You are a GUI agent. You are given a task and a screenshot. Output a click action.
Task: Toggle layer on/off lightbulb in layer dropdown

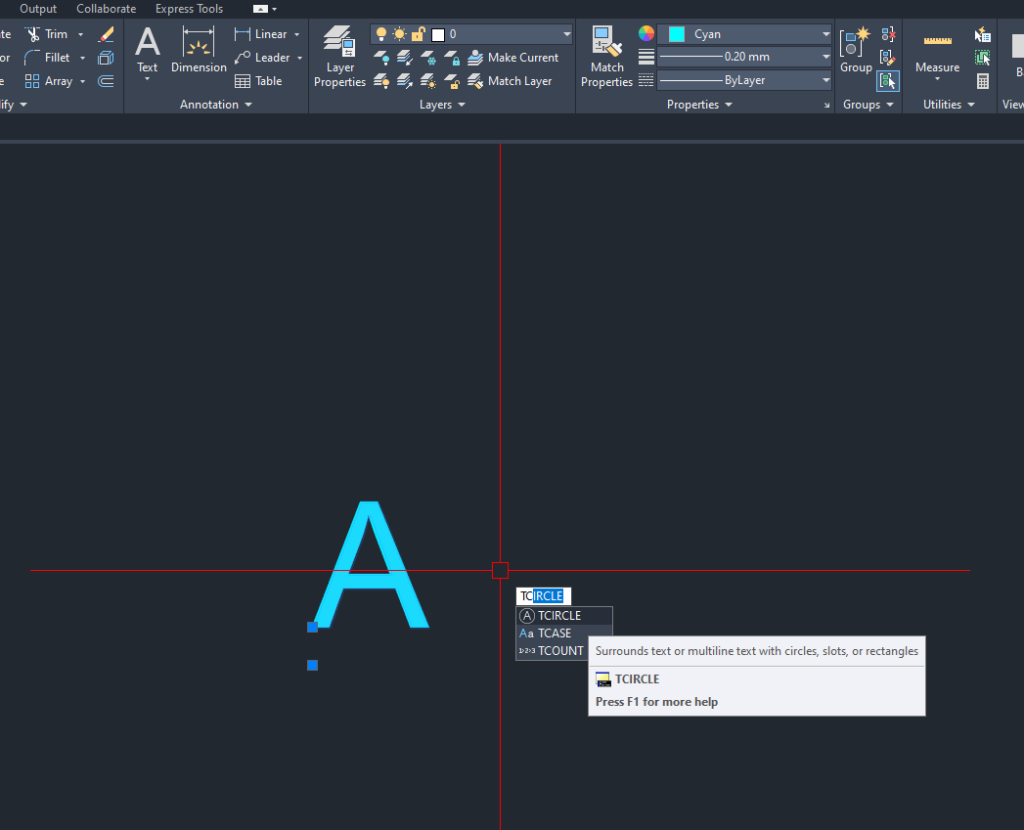[381, 34]
